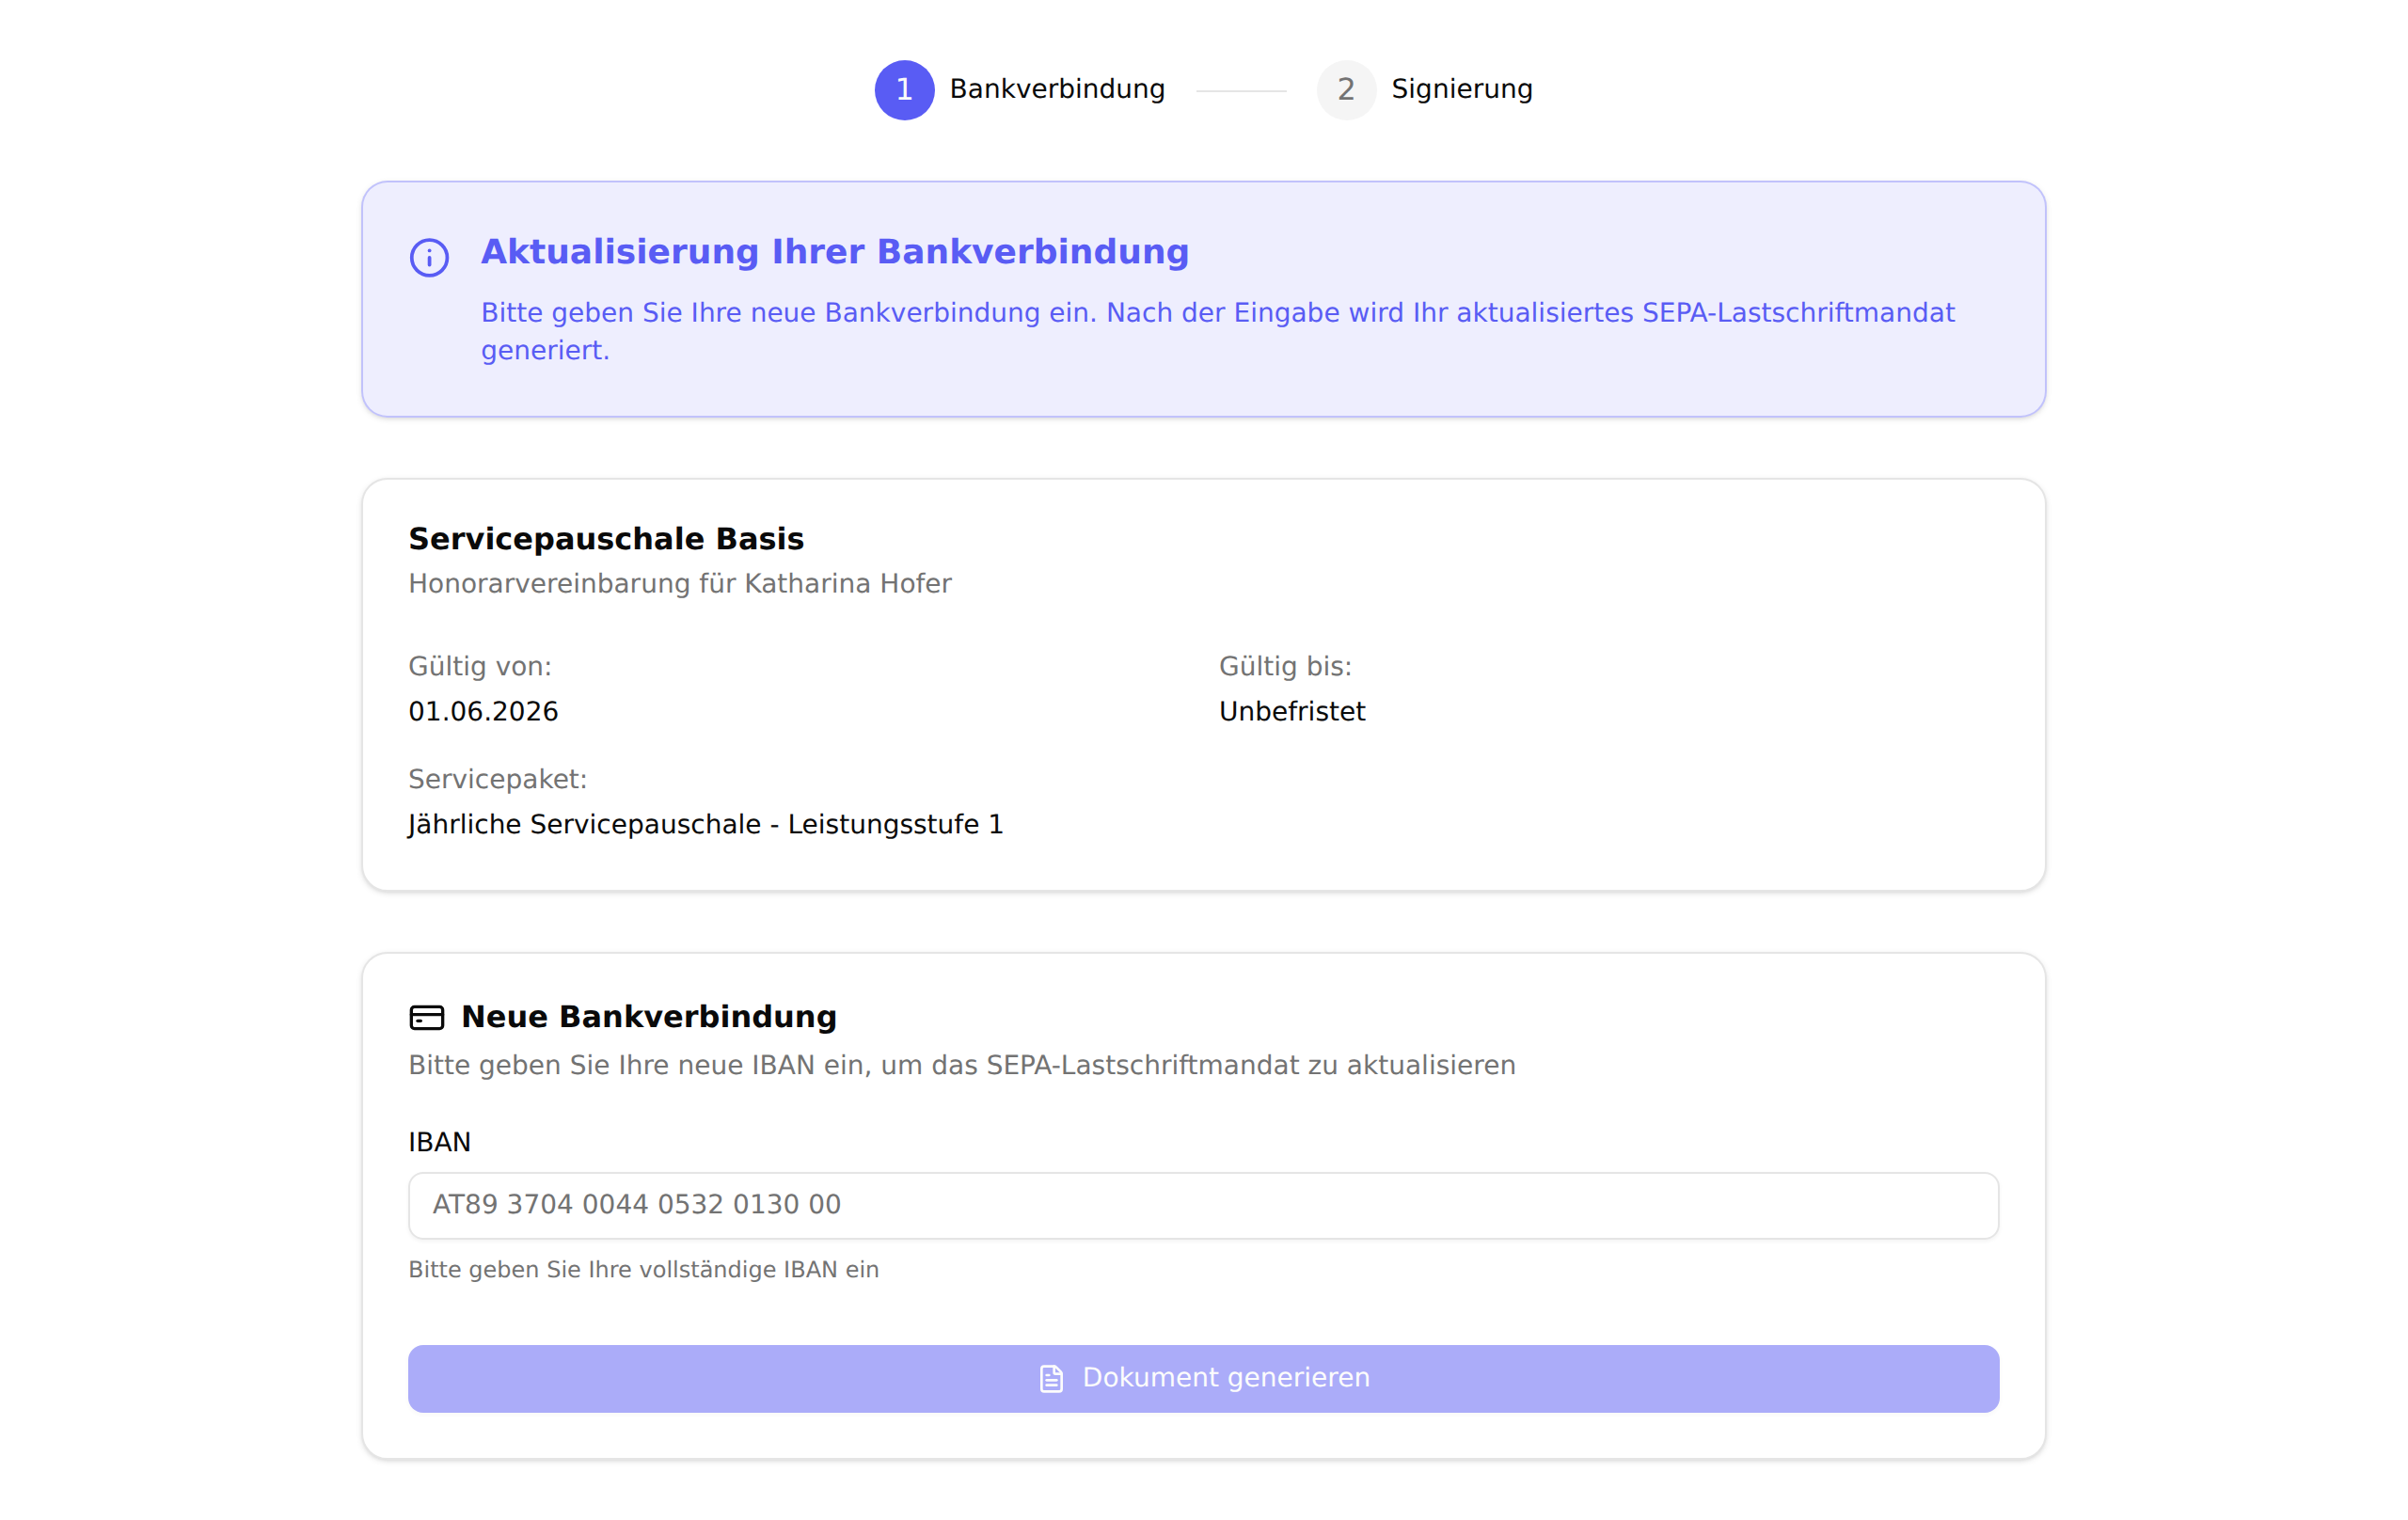Focus the IBAN input field
This screenshot has width=2408, height=1520.
point(1203,1205)
